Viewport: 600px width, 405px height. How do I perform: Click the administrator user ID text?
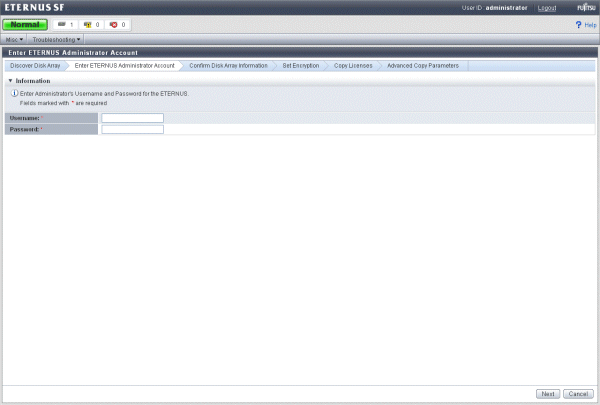click(x=506, y=8)
